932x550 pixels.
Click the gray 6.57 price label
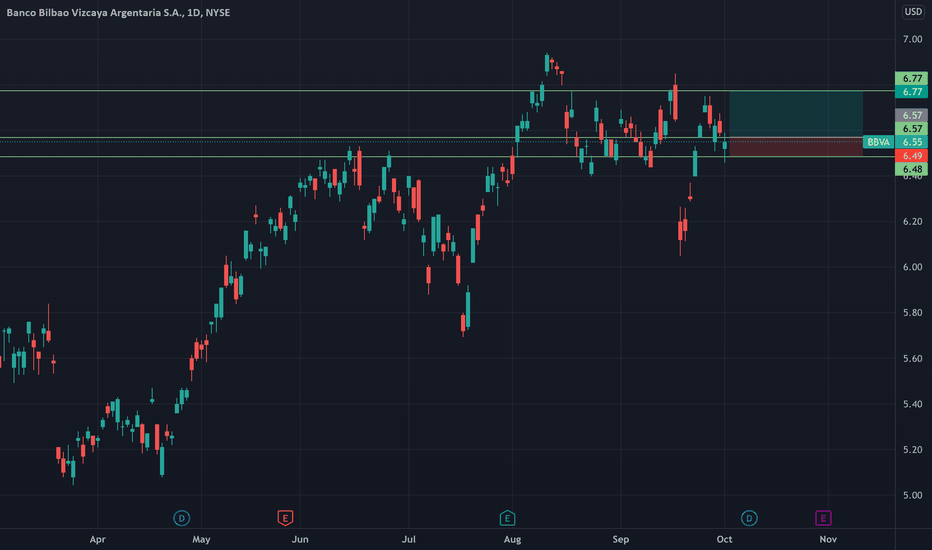click(x=912, y=115)
